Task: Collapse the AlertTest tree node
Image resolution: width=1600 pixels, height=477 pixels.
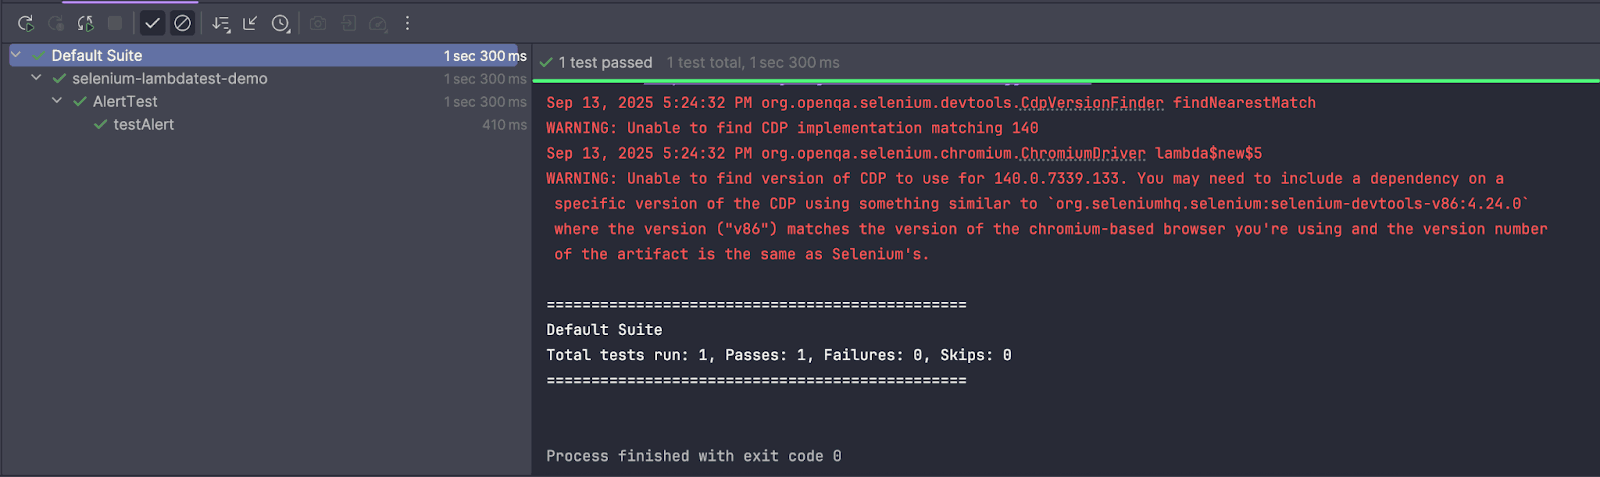Action: [57, 101]
